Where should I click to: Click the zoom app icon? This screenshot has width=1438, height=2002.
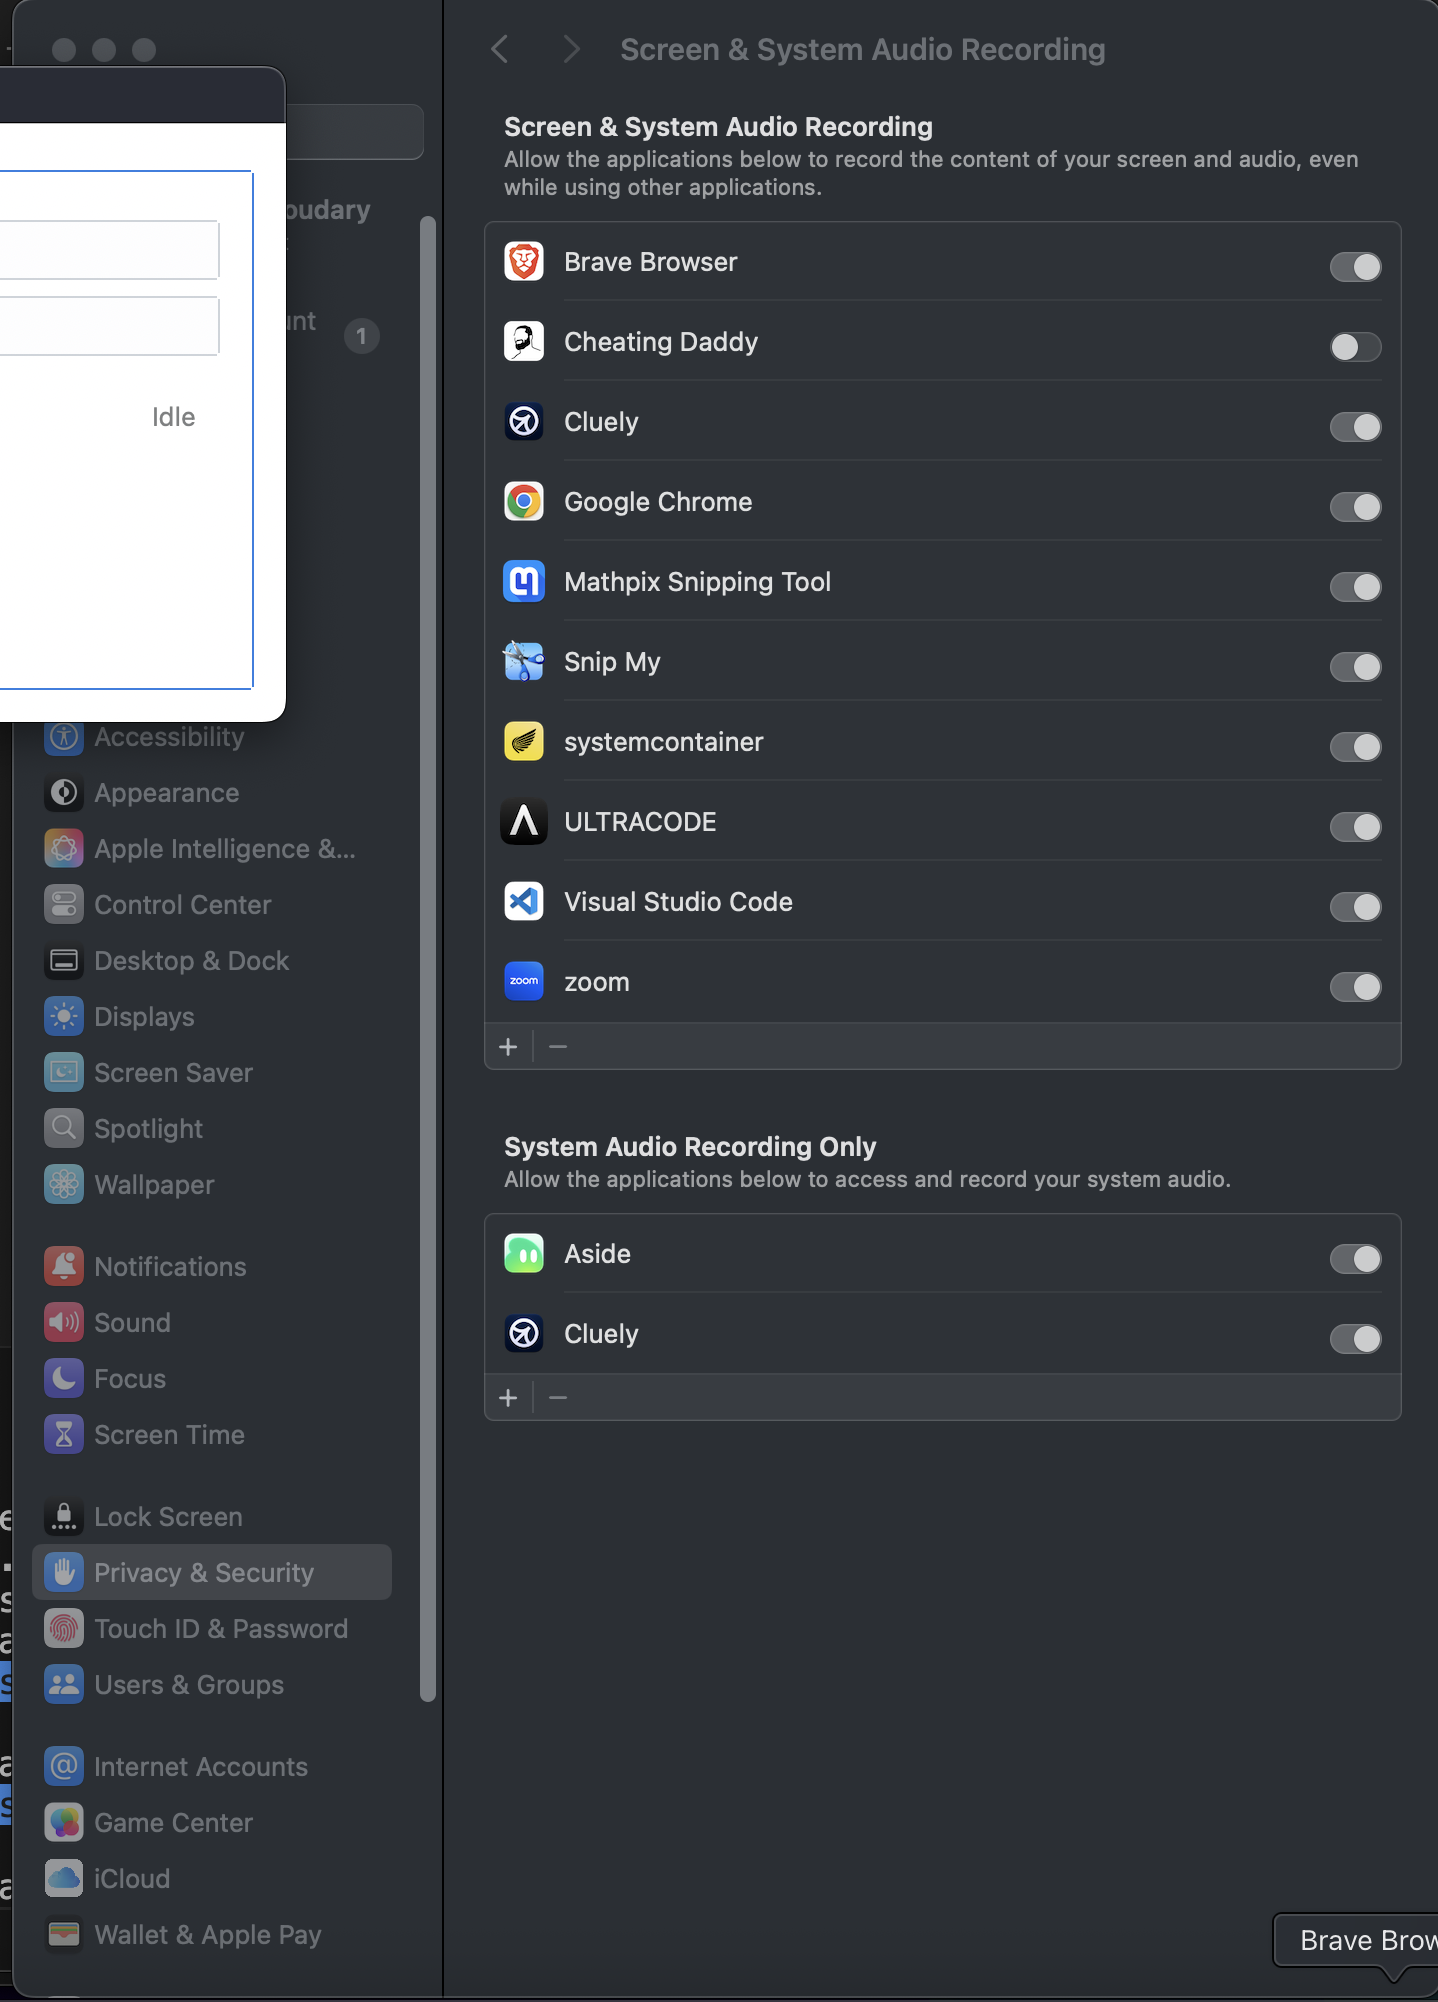click(524, 982)
